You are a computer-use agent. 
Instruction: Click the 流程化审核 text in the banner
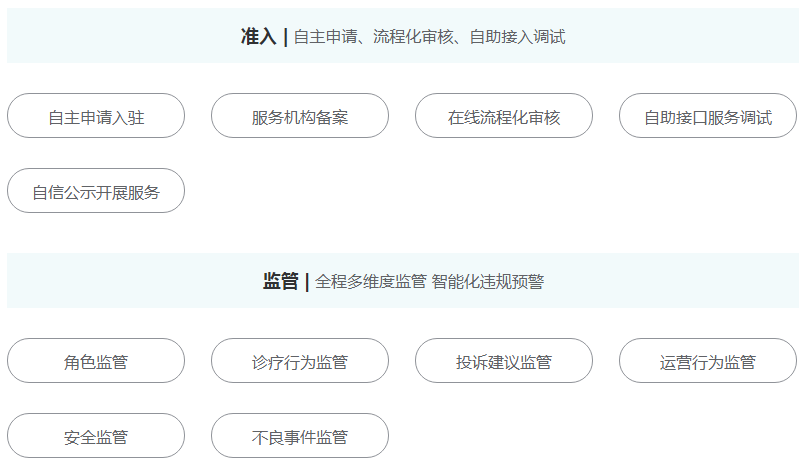click(413, 37)
